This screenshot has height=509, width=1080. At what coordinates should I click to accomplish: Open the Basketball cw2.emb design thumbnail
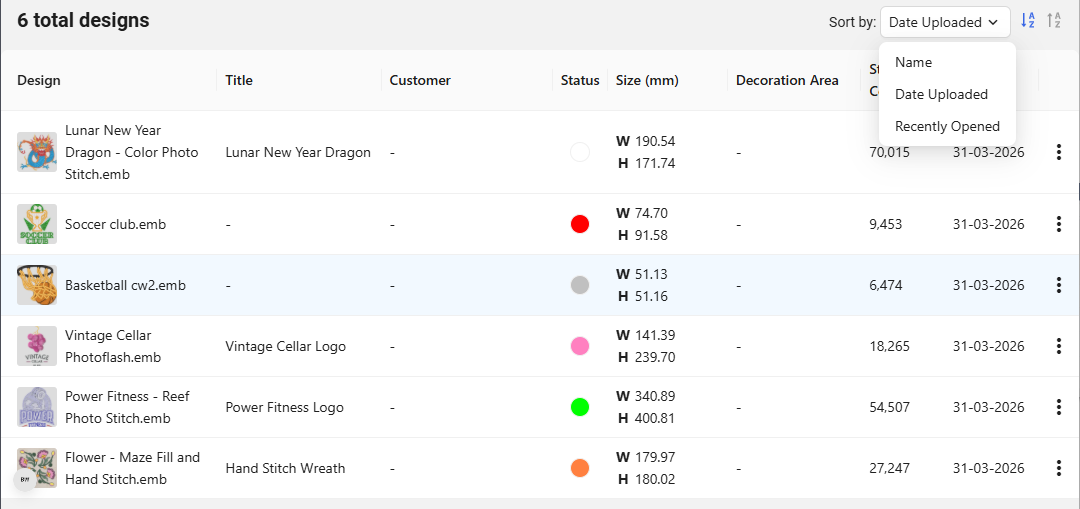click(37, 285)
